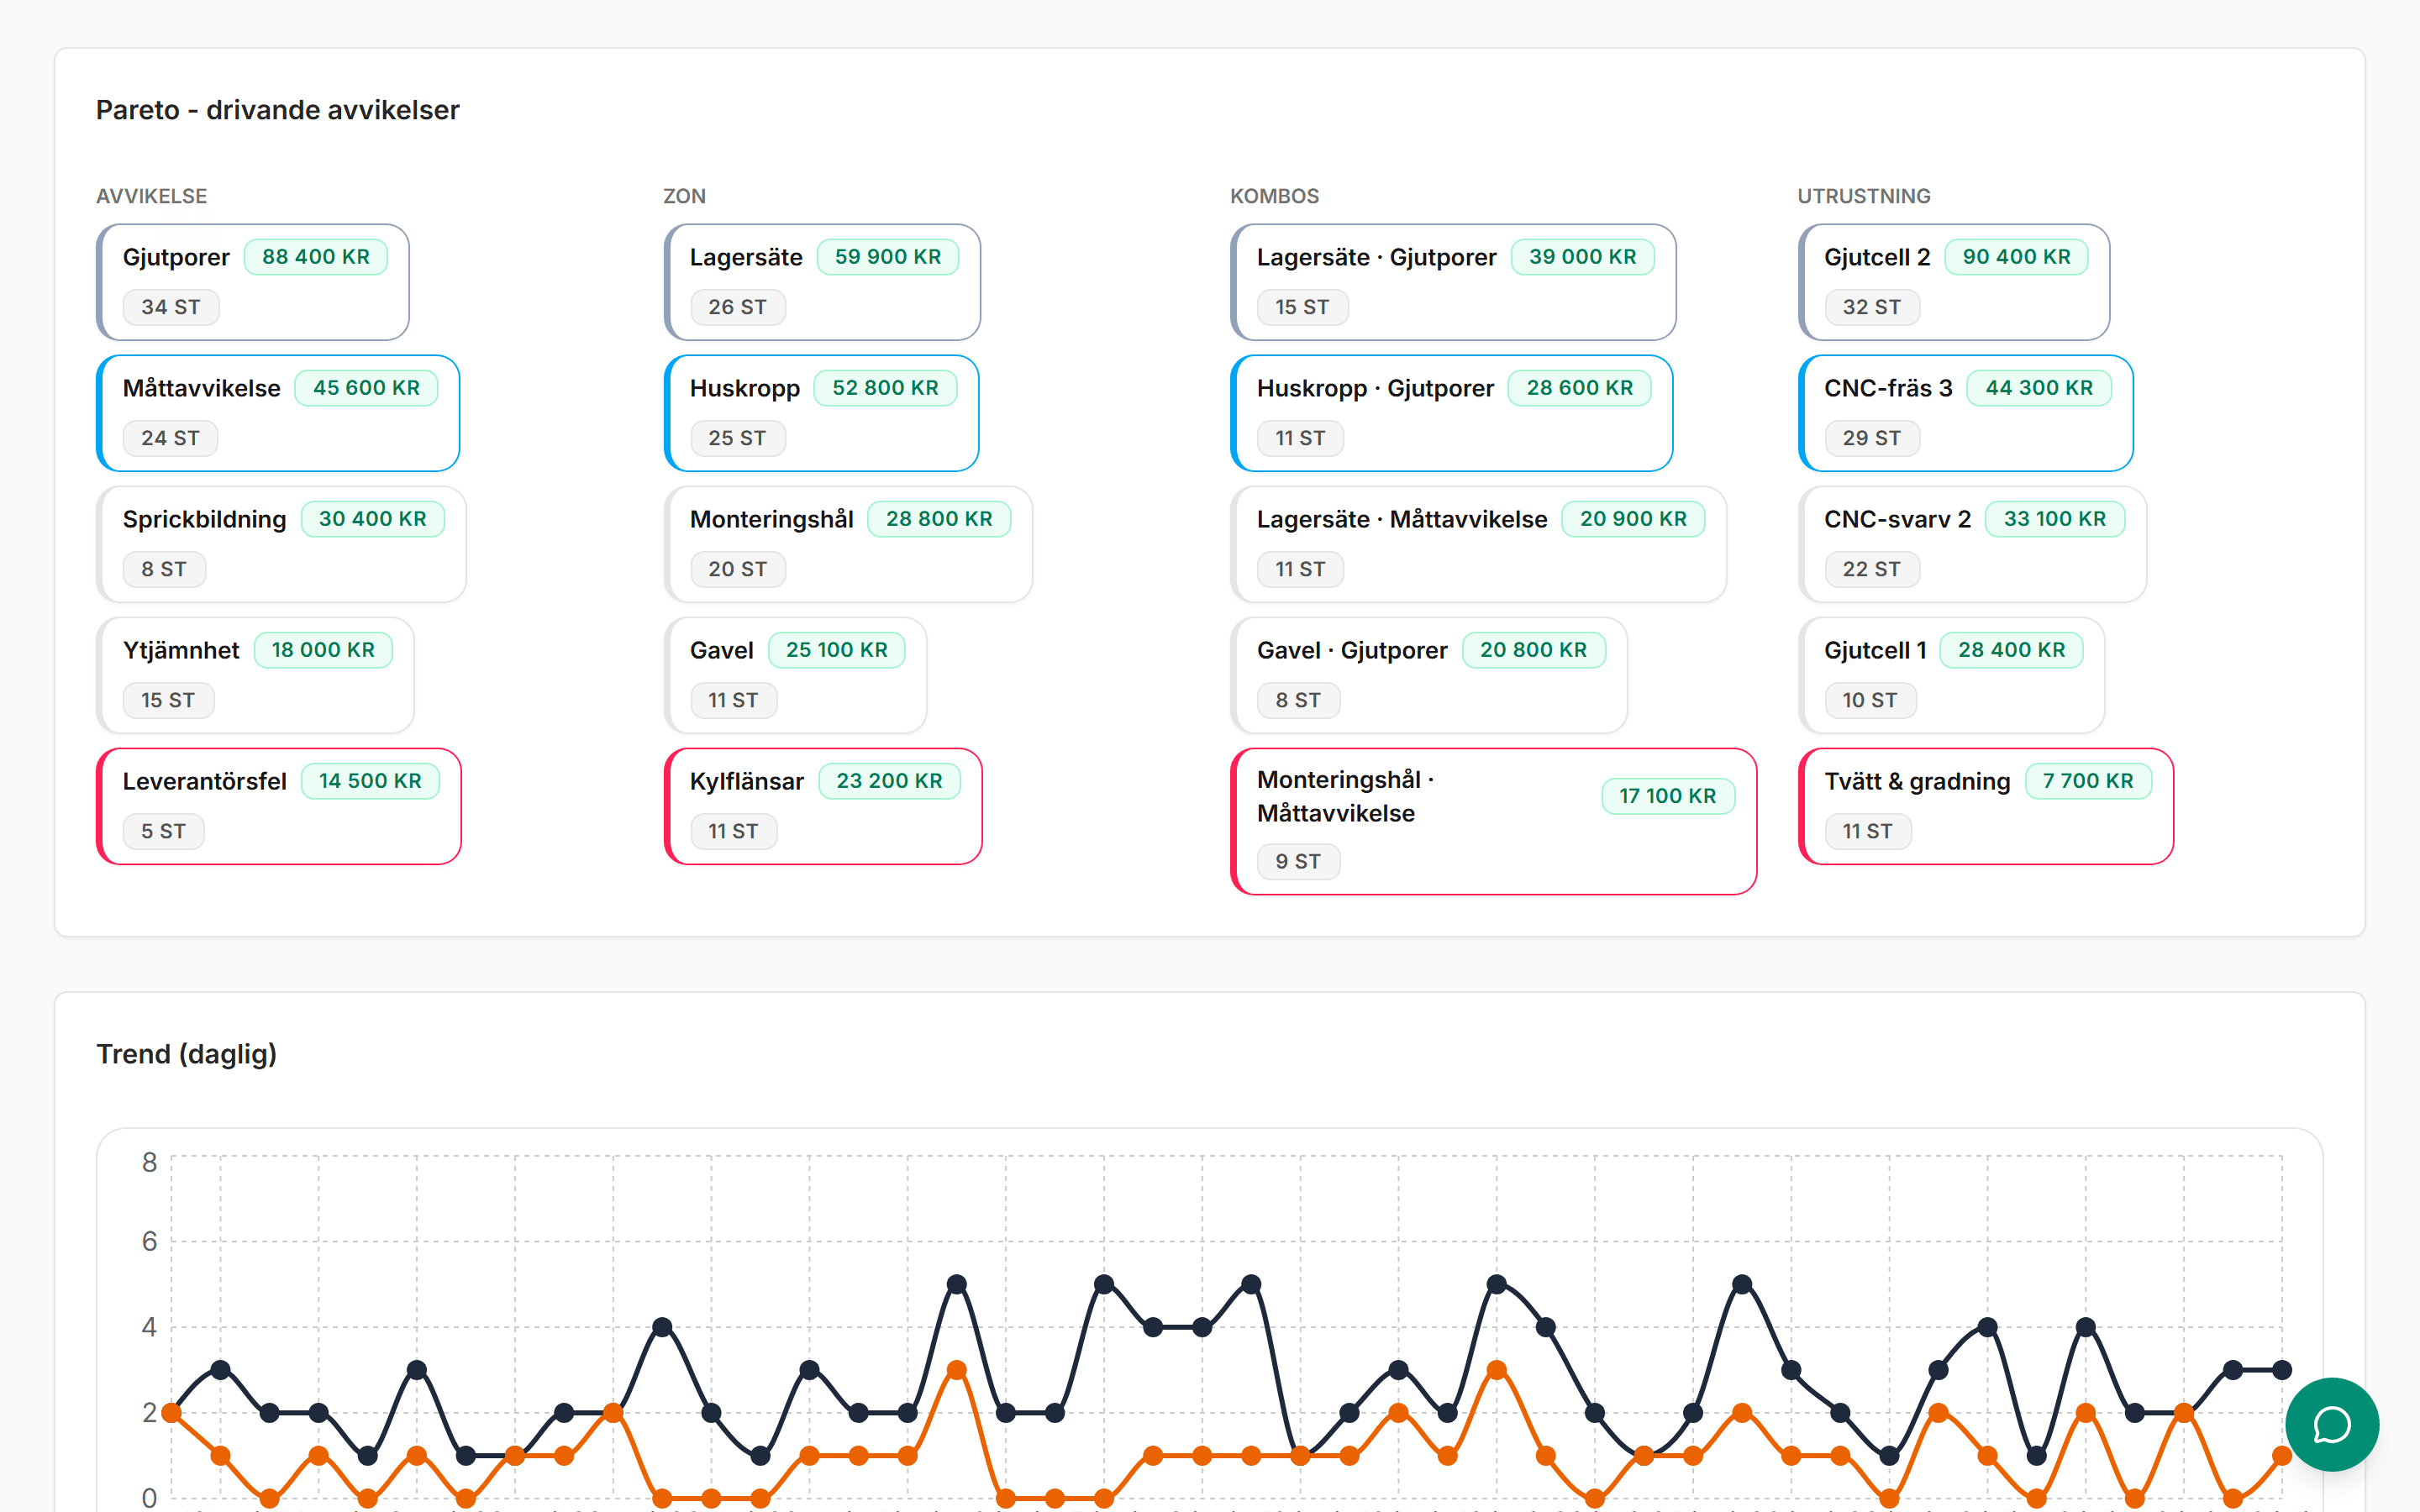Click the 26 ST count badge
The image size is (2420, 1512).
[x=738, y=307]
